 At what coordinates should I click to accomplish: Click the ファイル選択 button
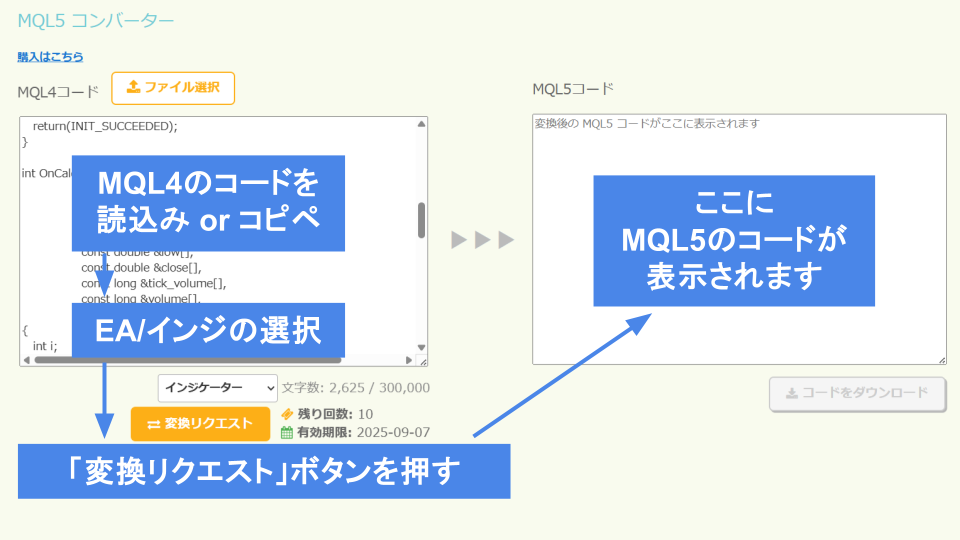pos(173,88)
